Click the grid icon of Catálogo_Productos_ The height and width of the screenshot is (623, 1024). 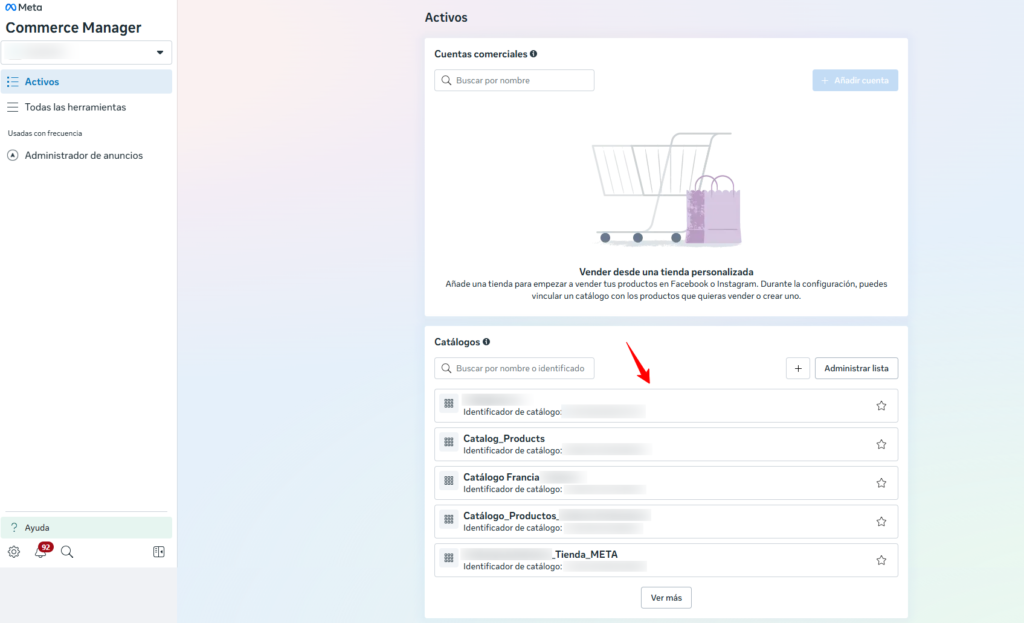(449, 519)
